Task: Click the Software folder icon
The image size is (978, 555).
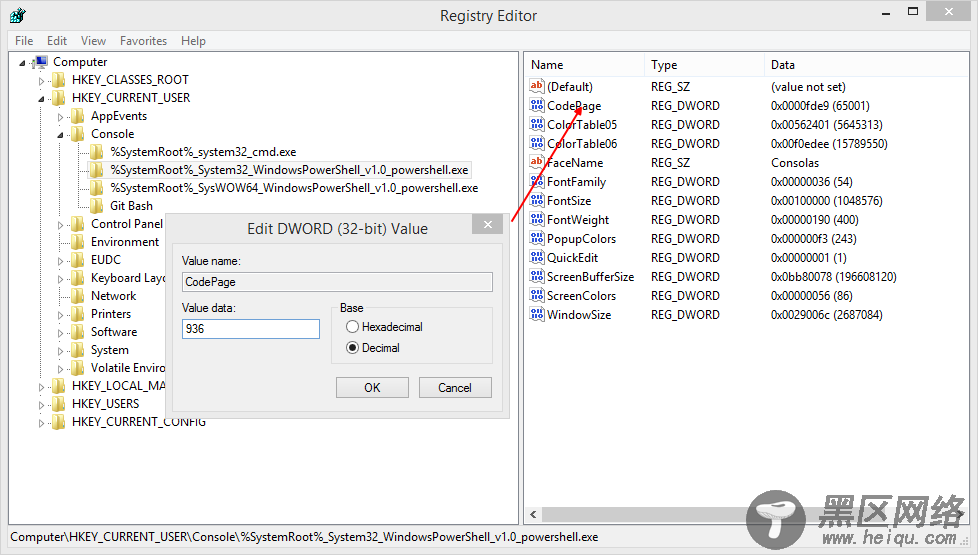Action: (x=78, y=332)
